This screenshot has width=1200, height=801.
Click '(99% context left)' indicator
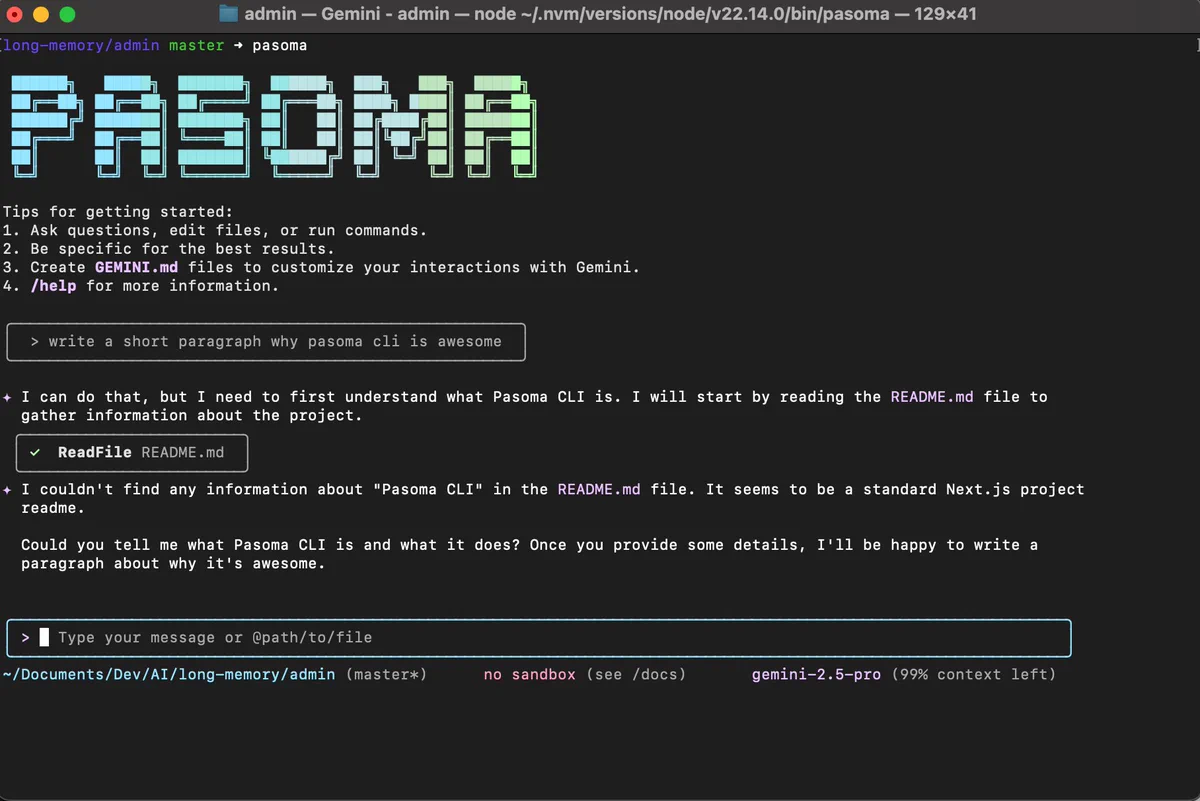click(974, 675)
